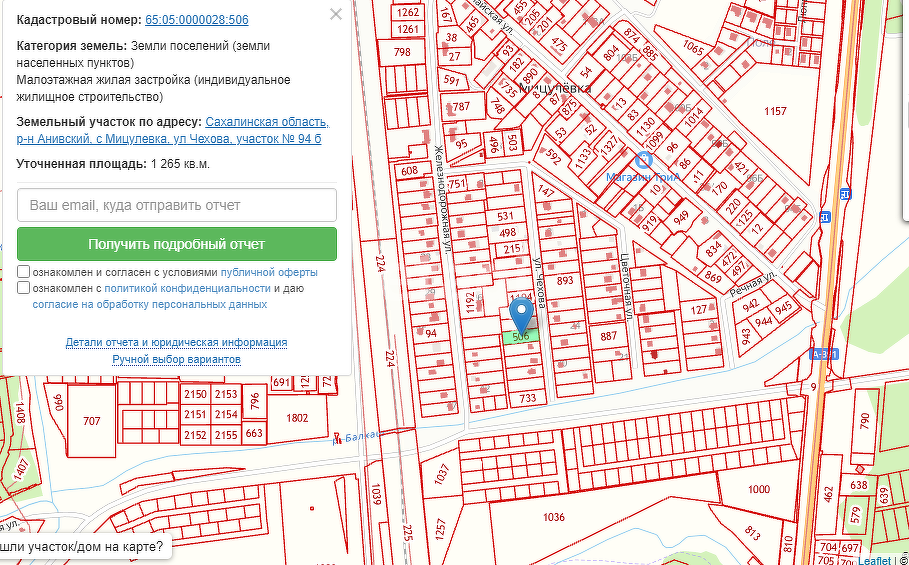Open cadastral number 65:05:0000028:506 link
The image size is (909, 565).
[197, 20]
